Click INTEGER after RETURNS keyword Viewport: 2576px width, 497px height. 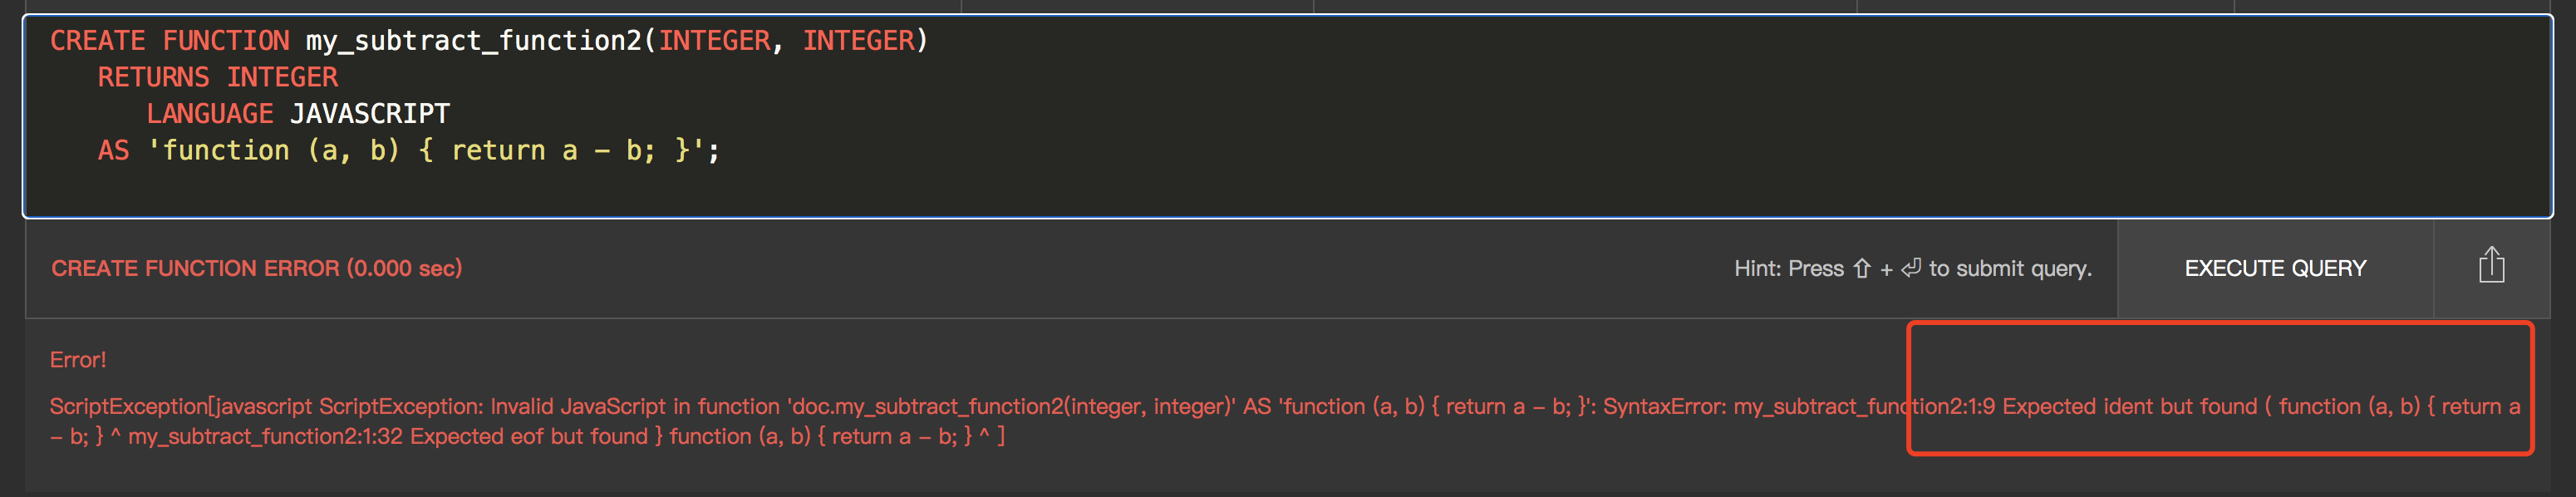[282, 77]
